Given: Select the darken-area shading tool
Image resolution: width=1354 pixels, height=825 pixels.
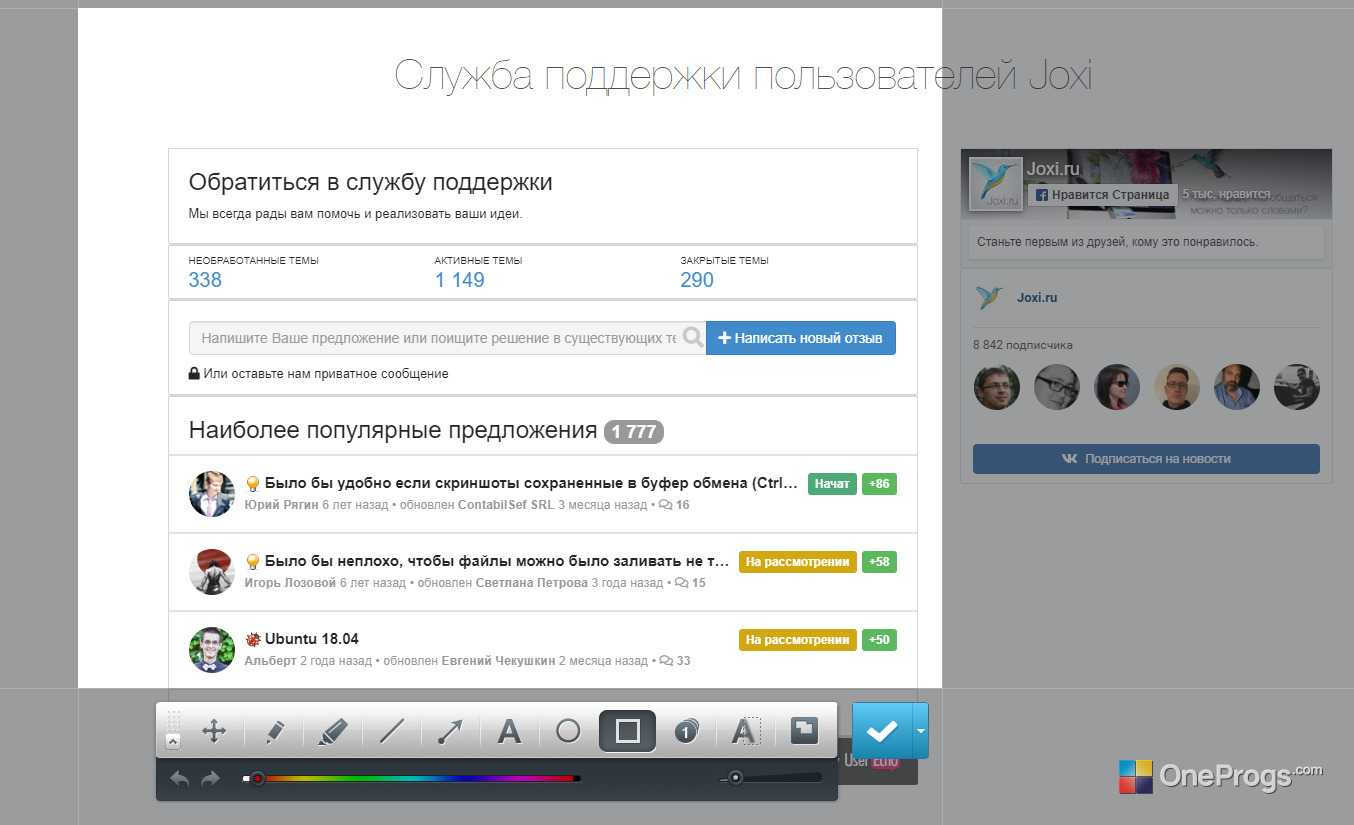Looking at the screenshot, I should coord(804,731).
